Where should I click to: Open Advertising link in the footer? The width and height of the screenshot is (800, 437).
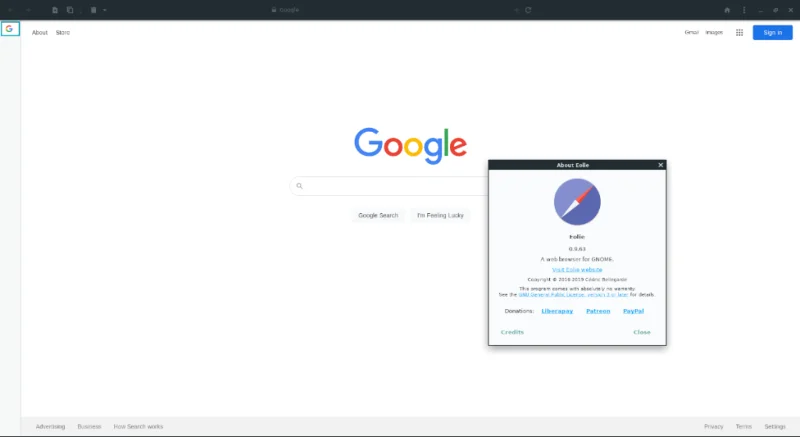coord(51,427)
